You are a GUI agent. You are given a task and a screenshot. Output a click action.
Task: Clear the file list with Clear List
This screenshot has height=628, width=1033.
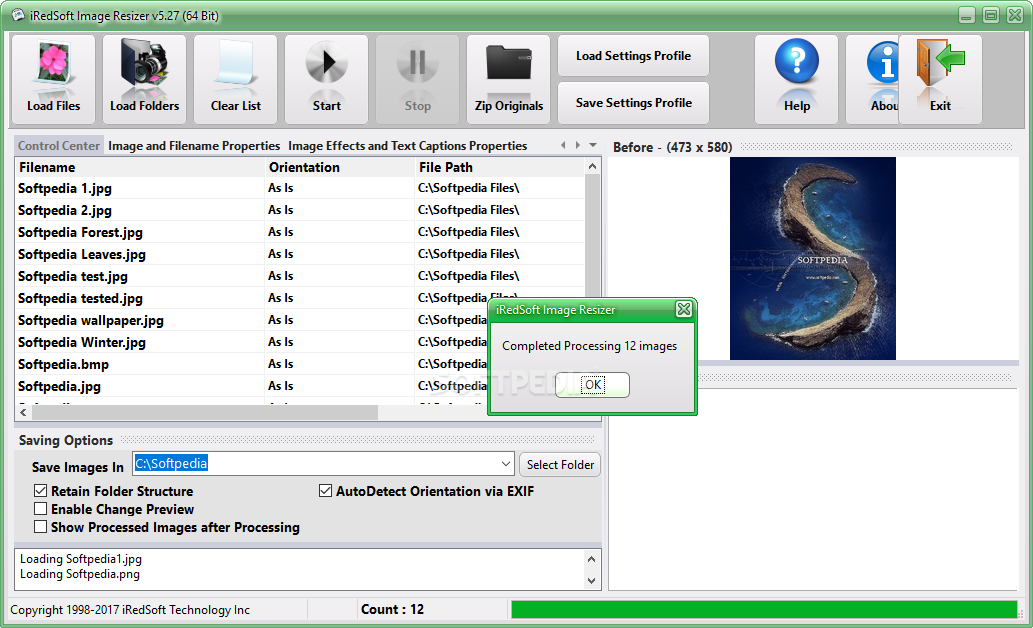tap(235, 79)
